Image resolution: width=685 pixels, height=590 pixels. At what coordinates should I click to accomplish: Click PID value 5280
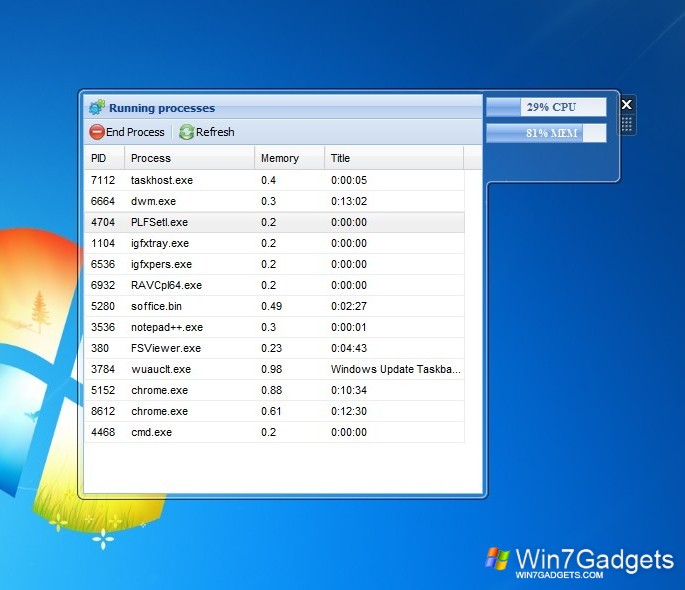pos(103,306)
